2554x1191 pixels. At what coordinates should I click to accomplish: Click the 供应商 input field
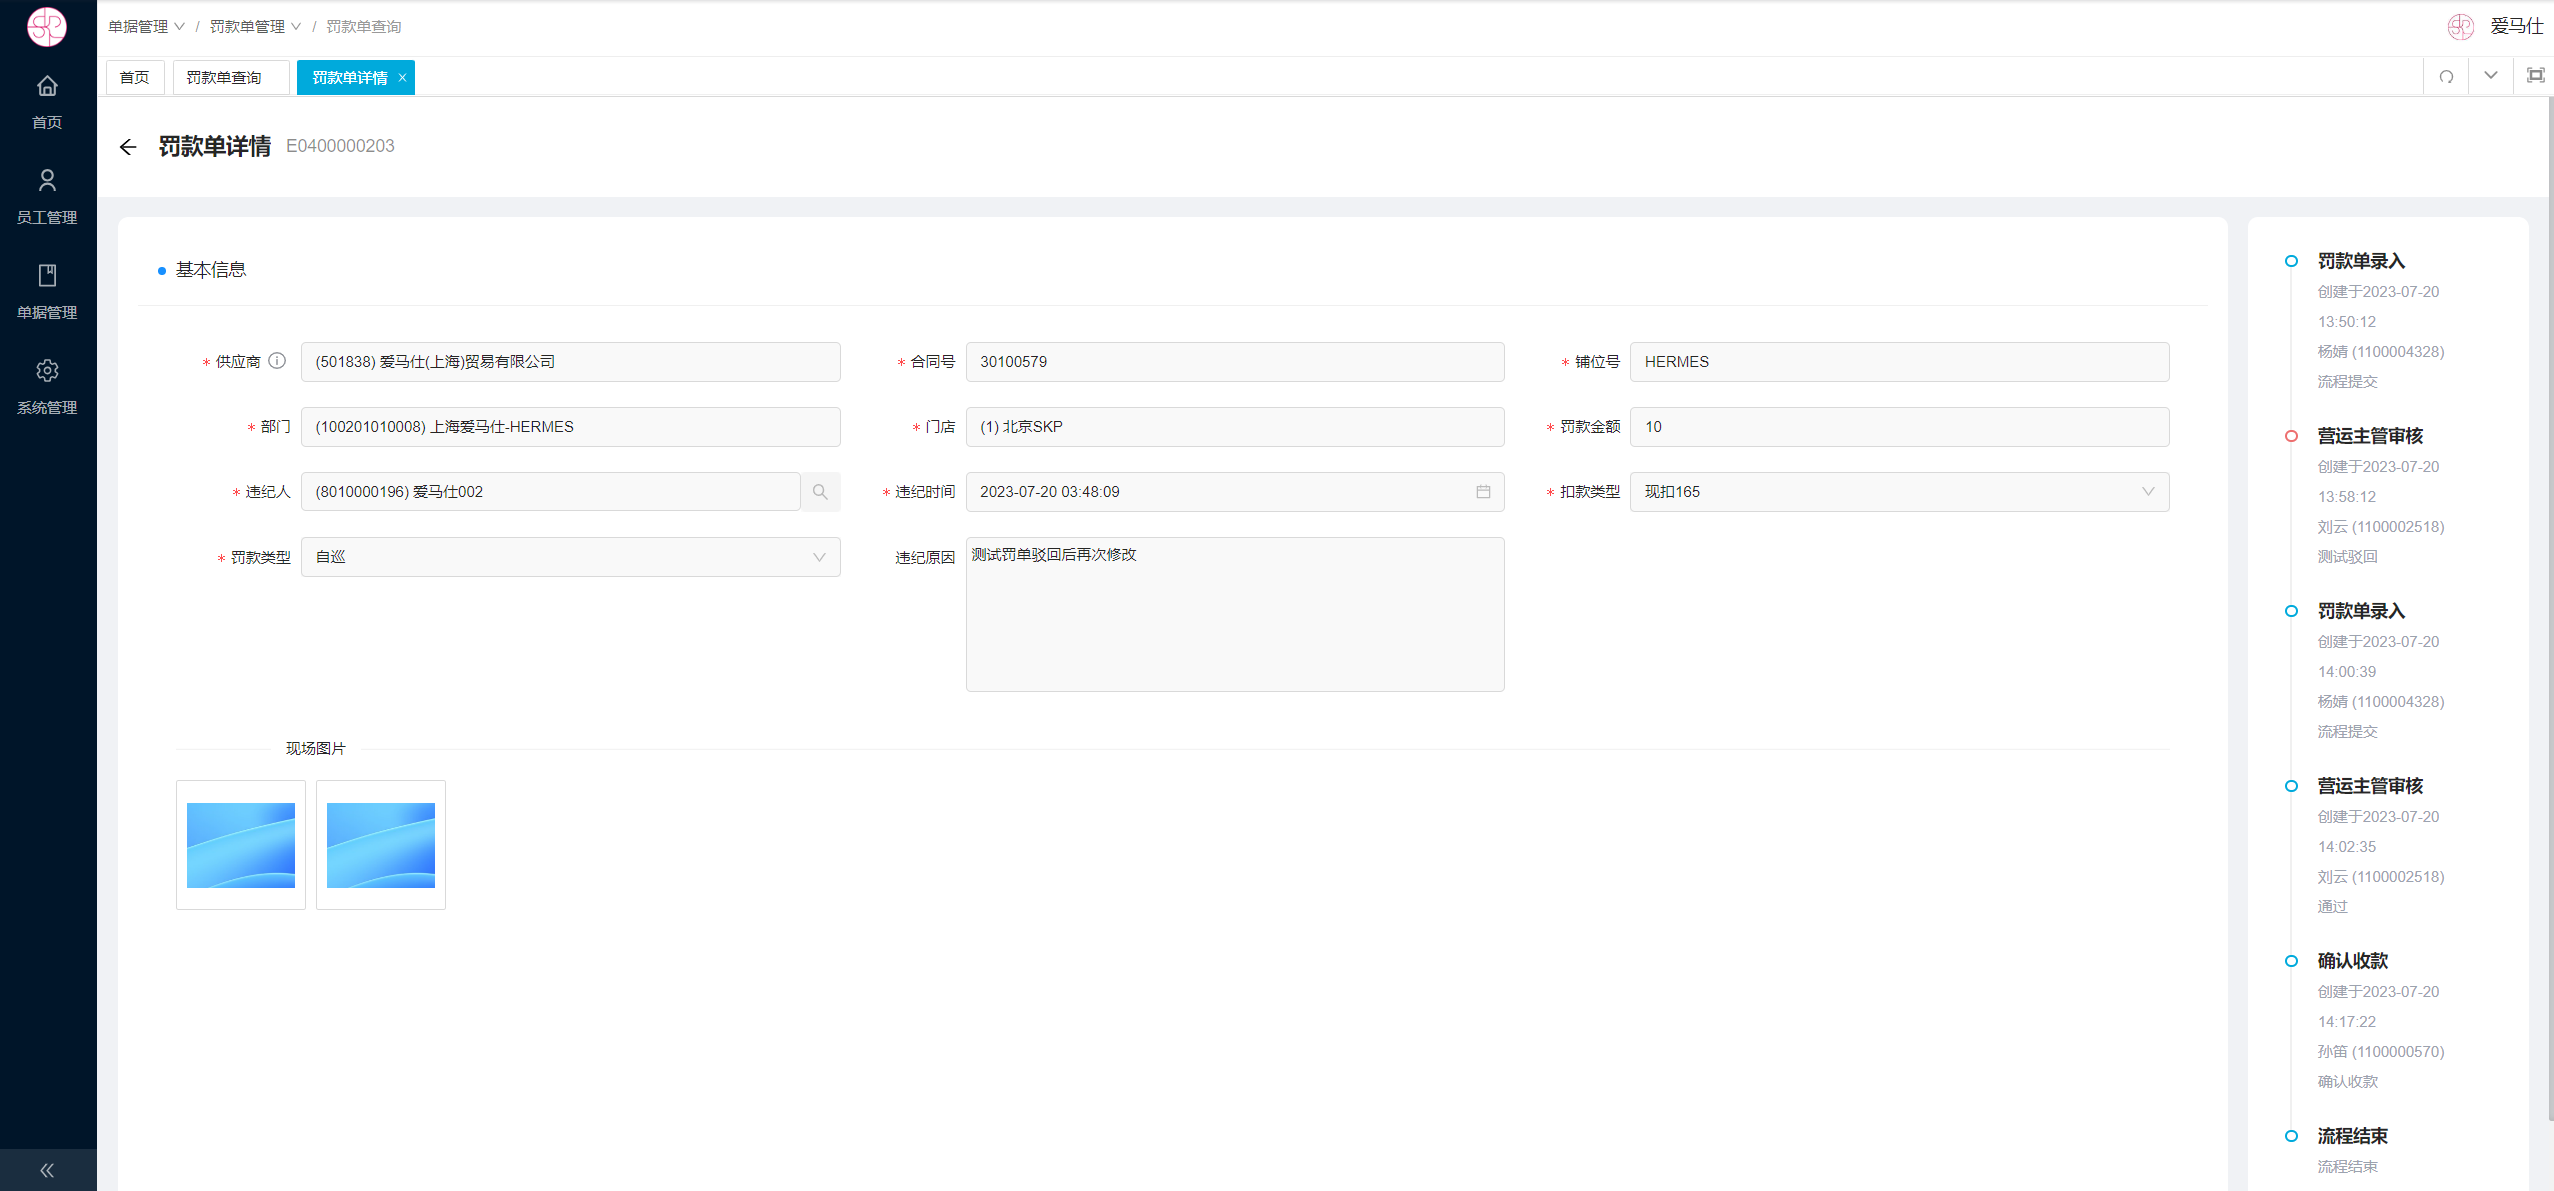(570, 362)
